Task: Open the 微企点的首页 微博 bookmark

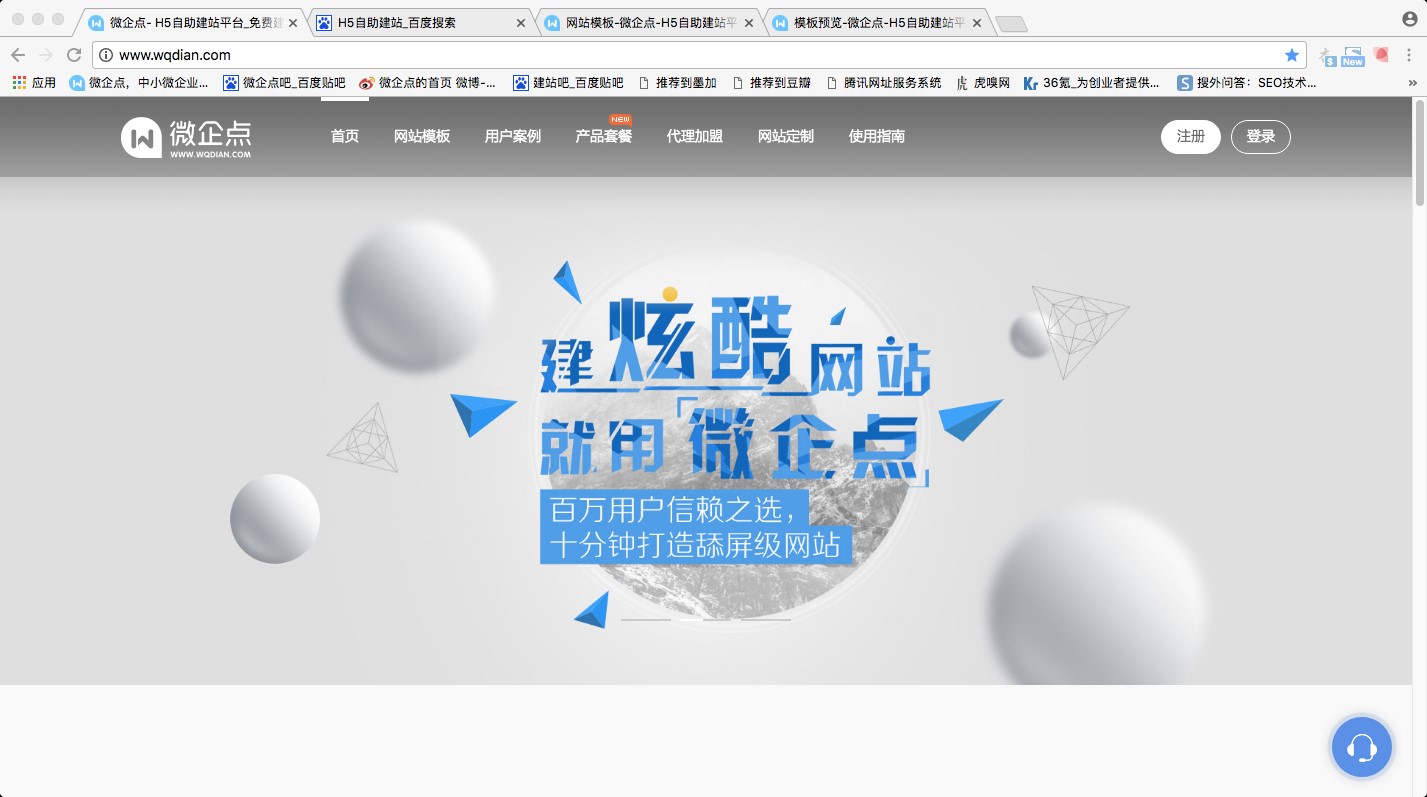Action: (x=427, y=83)
